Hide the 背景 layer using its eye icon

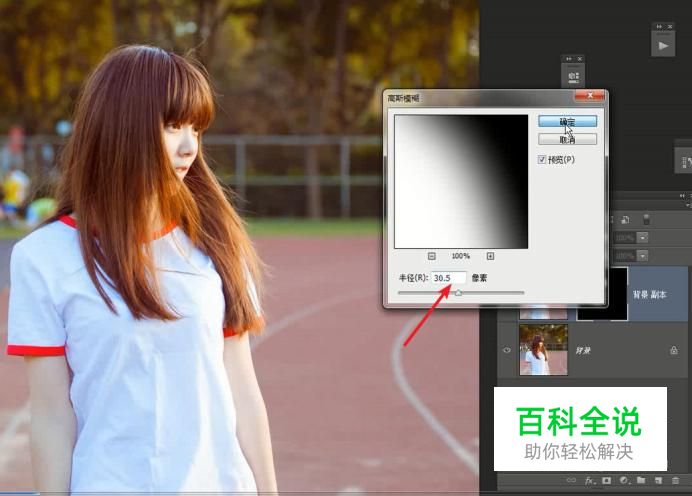[x=507, y=350]
